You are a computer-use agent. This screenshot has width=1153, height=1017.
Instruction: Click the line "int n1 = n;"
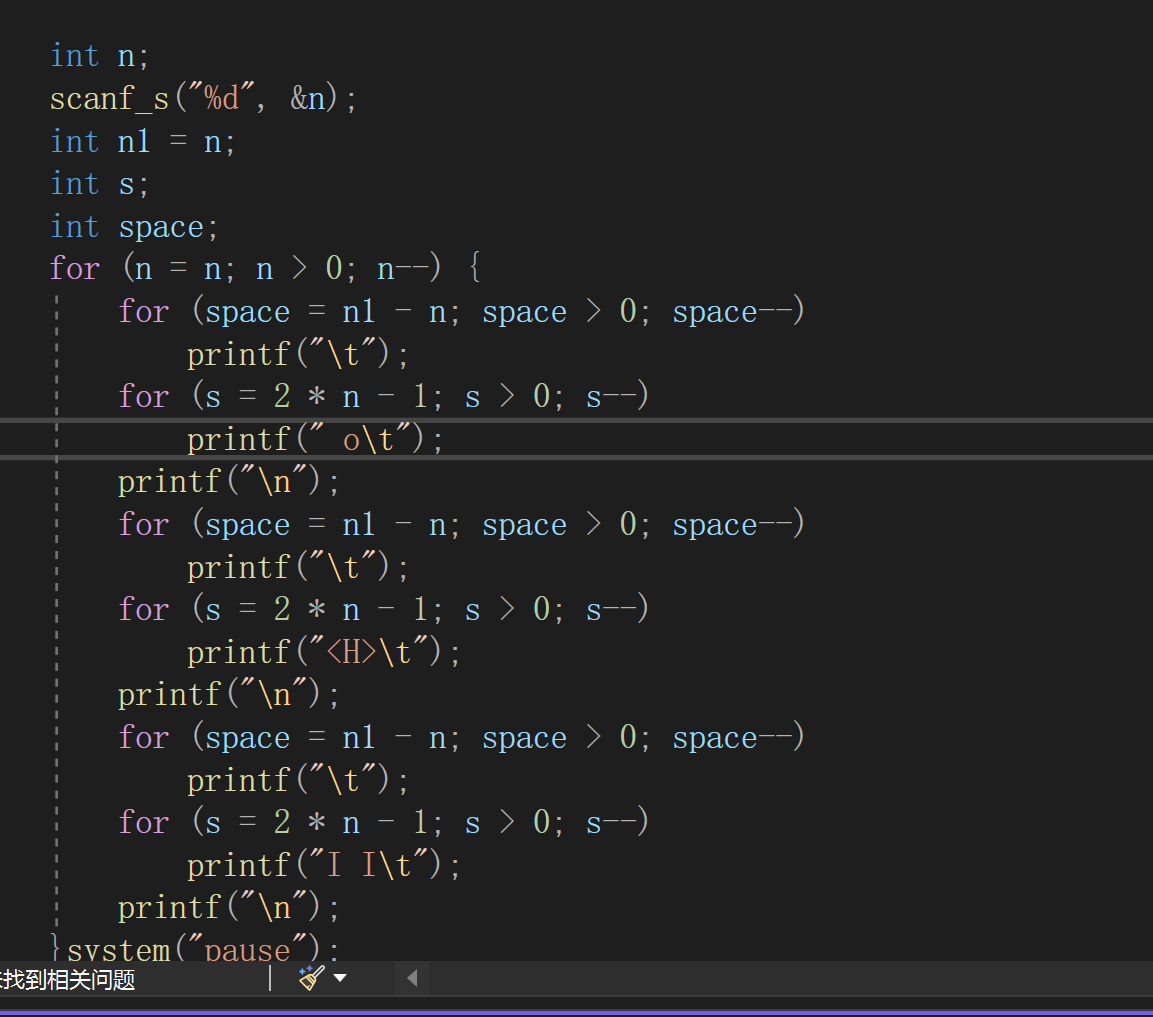142,141
